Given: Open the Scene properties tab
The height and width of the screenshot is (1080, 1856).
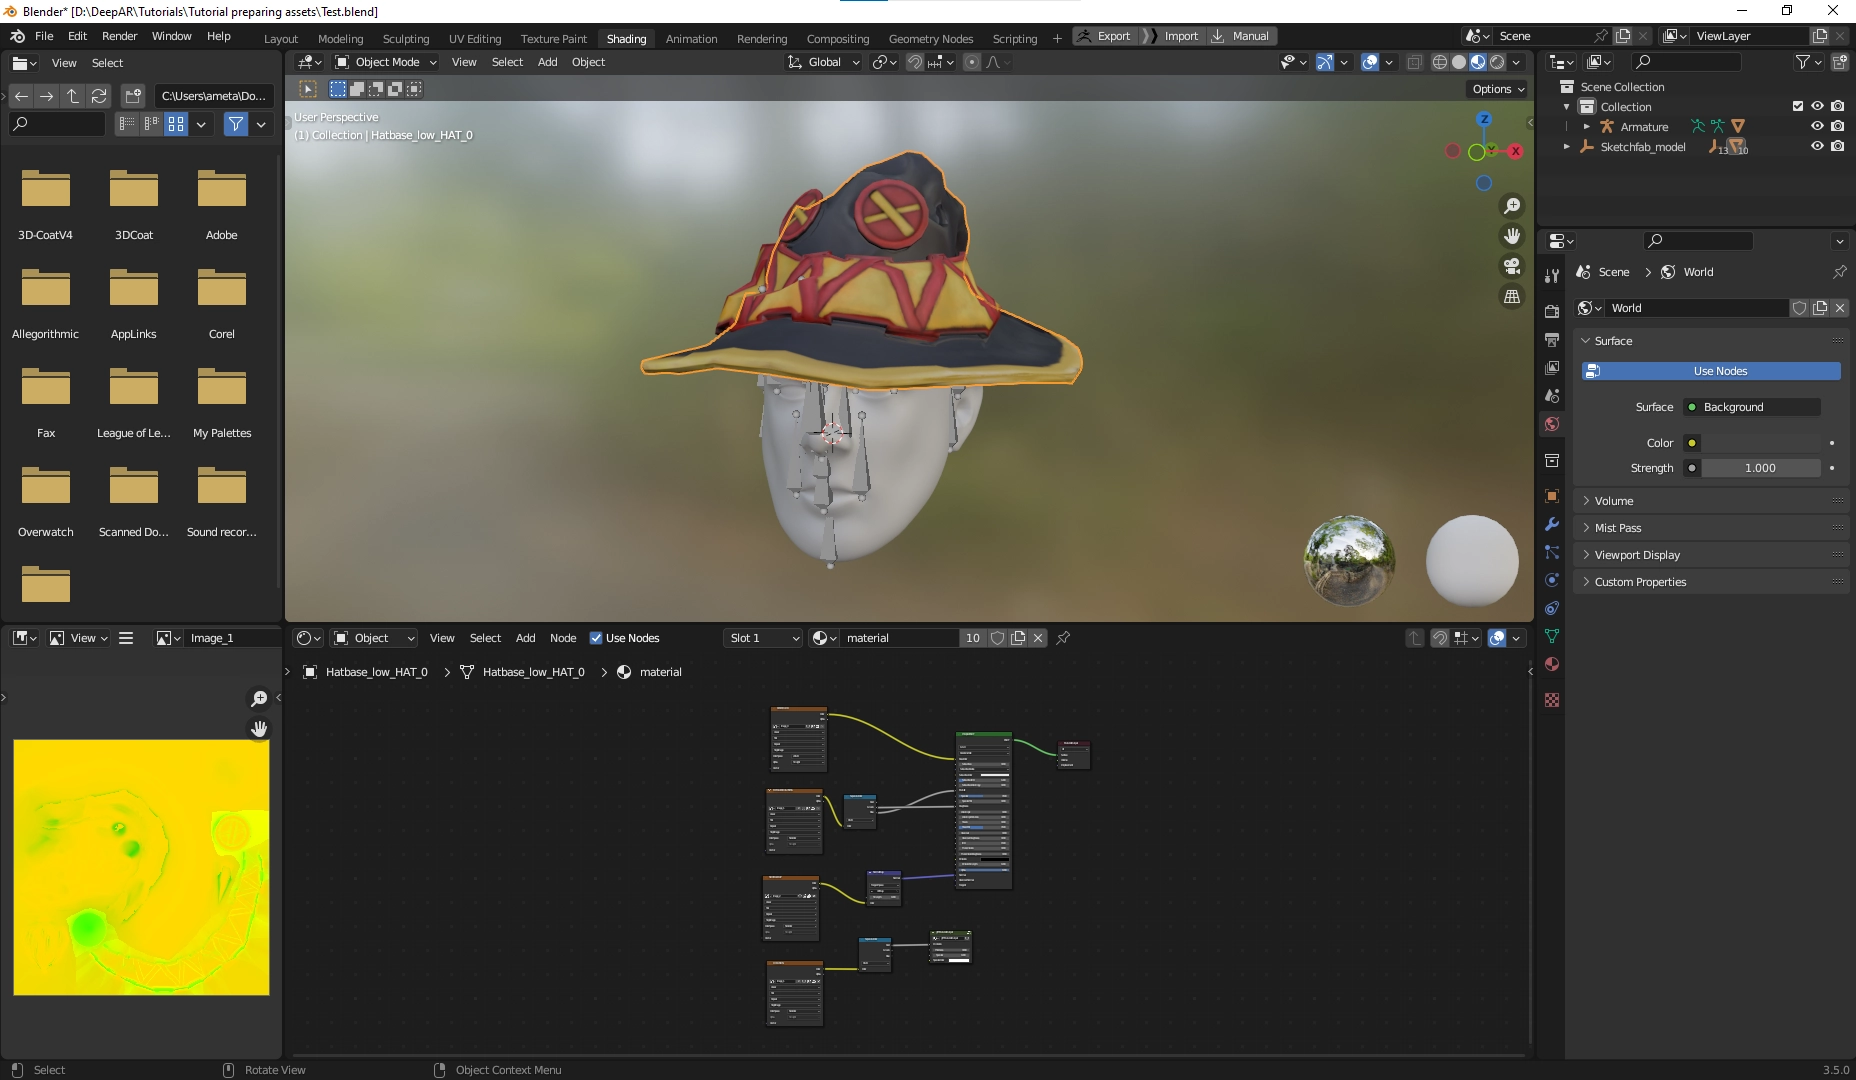Looking at the screenshot, I should pos(1551,396).
